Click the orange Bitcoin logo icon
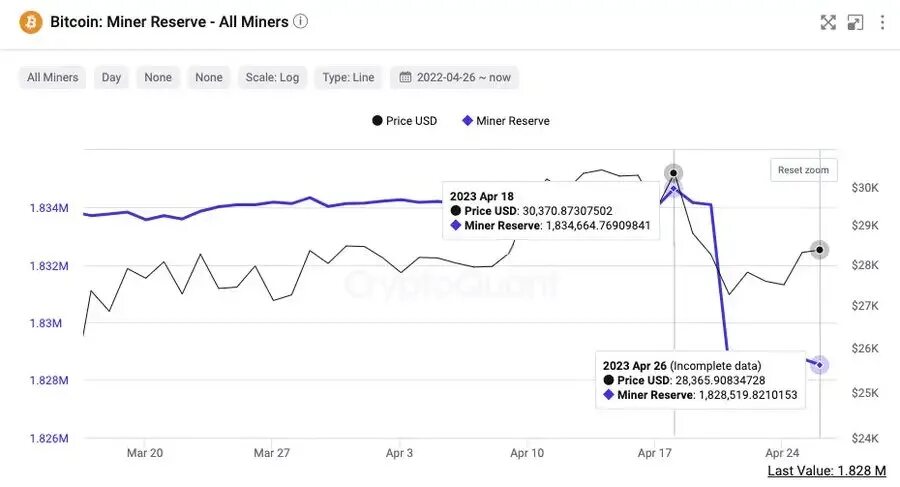 pos(31,22)
